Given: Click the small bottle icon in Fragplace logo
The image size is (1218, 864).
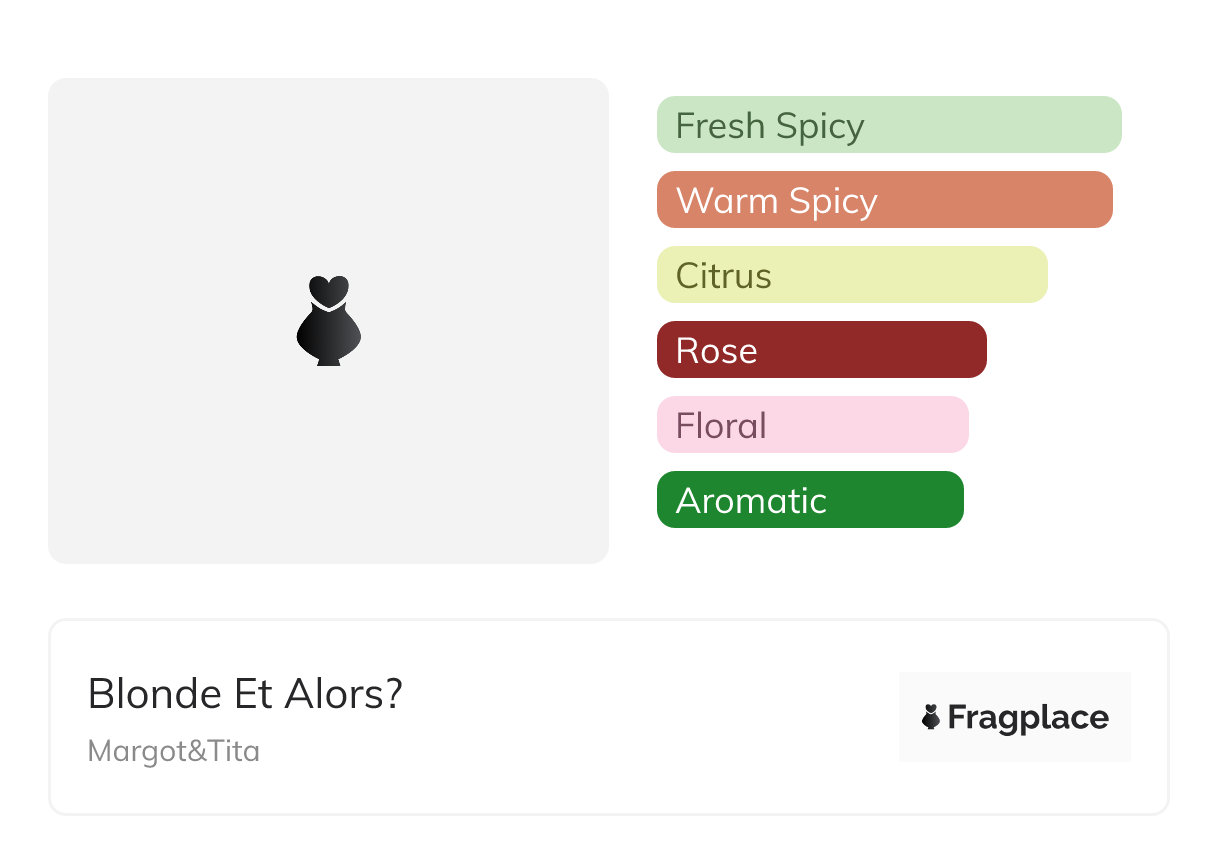Looking at the screenshot, I should [931, 717].
